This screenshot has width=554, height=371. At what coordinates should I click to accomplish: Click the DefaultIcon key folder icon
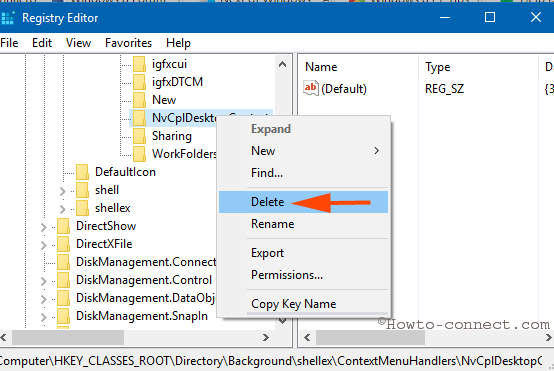click(82, 172)
